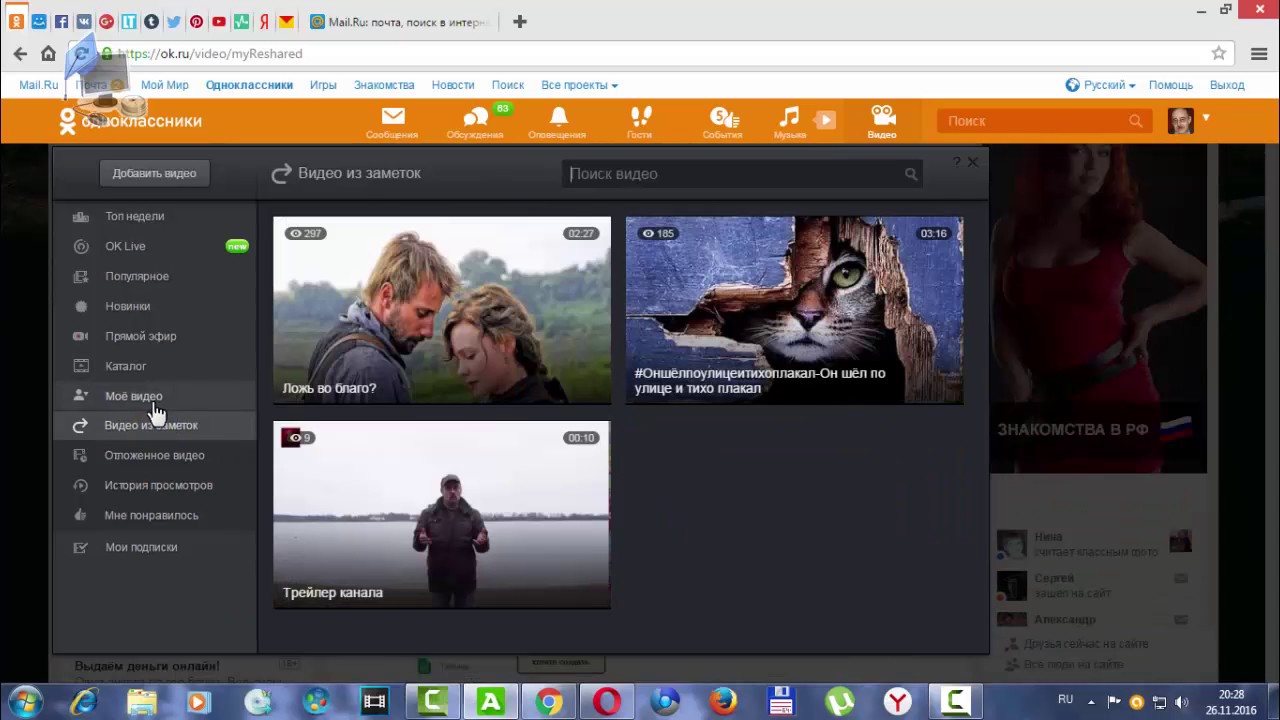Open Музыка music note icon
The image size is (1280, 720).
pos(790,122)
